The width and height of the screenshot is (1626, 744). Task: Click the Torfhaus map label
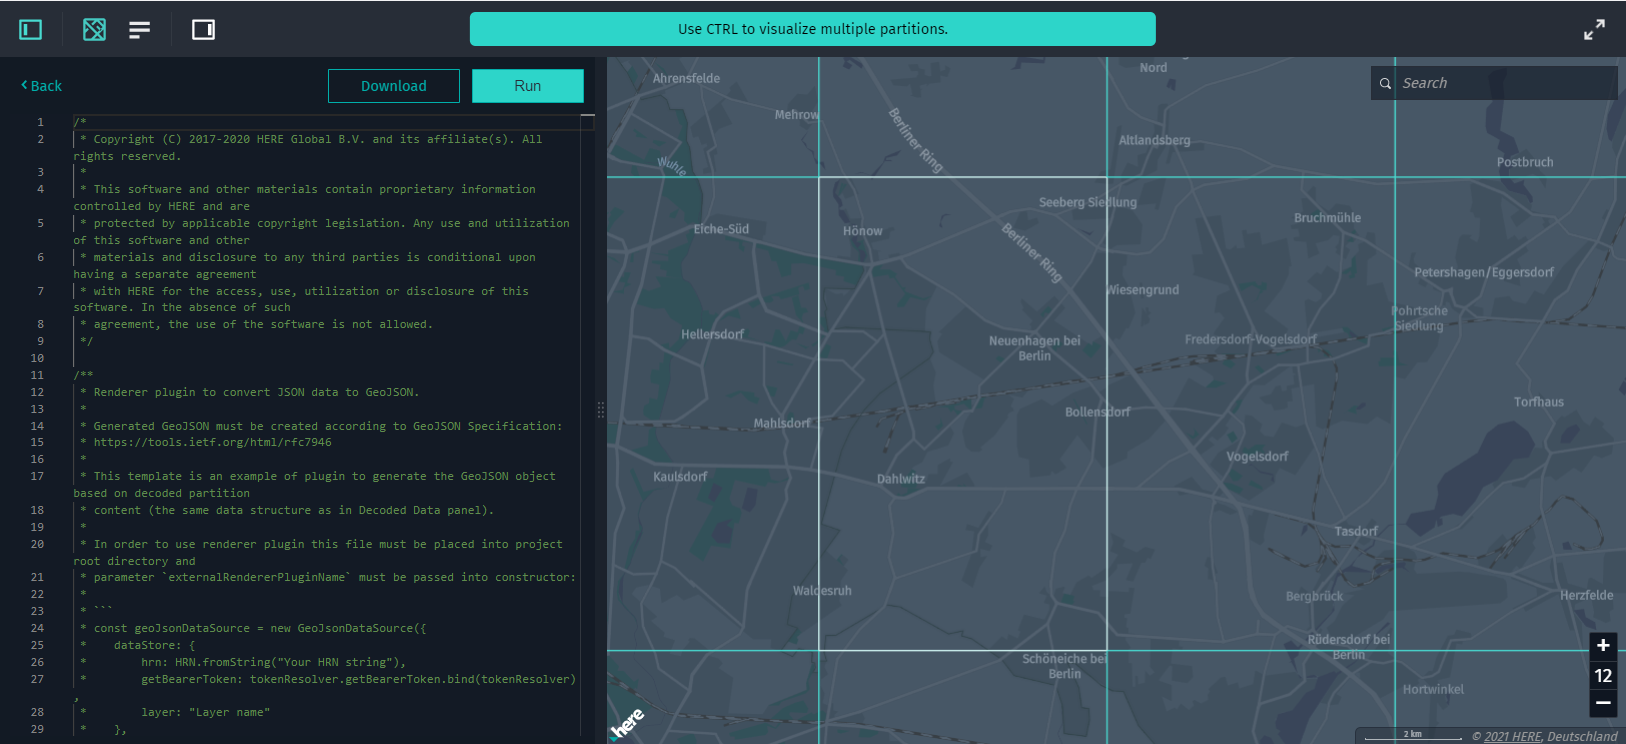(x=1539, y=402)
